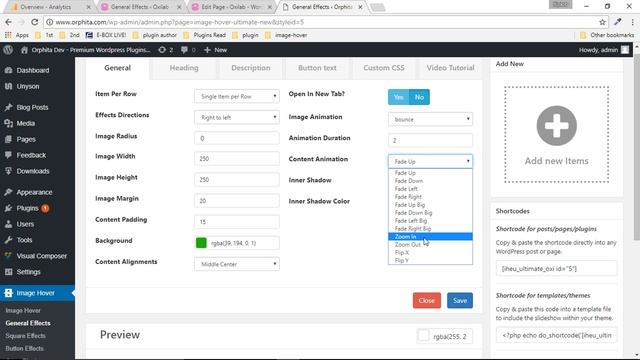Open Chrome menu three dots
This screenshot has width=640, height=360.
(633, 22)
